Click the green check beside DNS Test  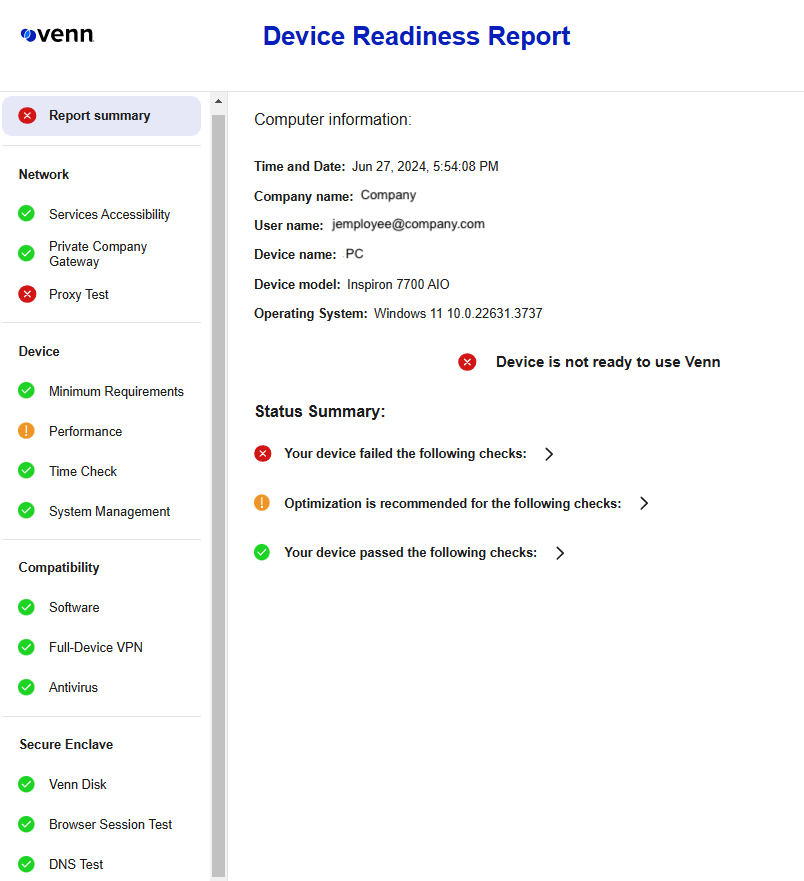click(x=26, y=864)
